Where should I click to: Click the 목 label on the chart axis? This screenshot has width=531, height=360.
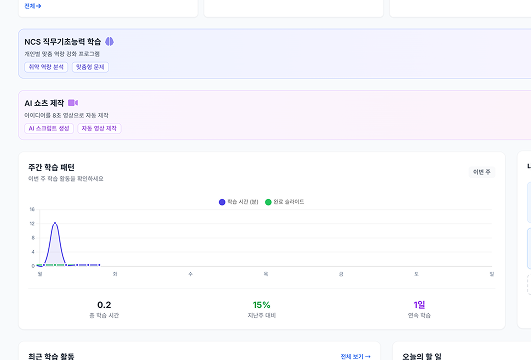[266, 274]
